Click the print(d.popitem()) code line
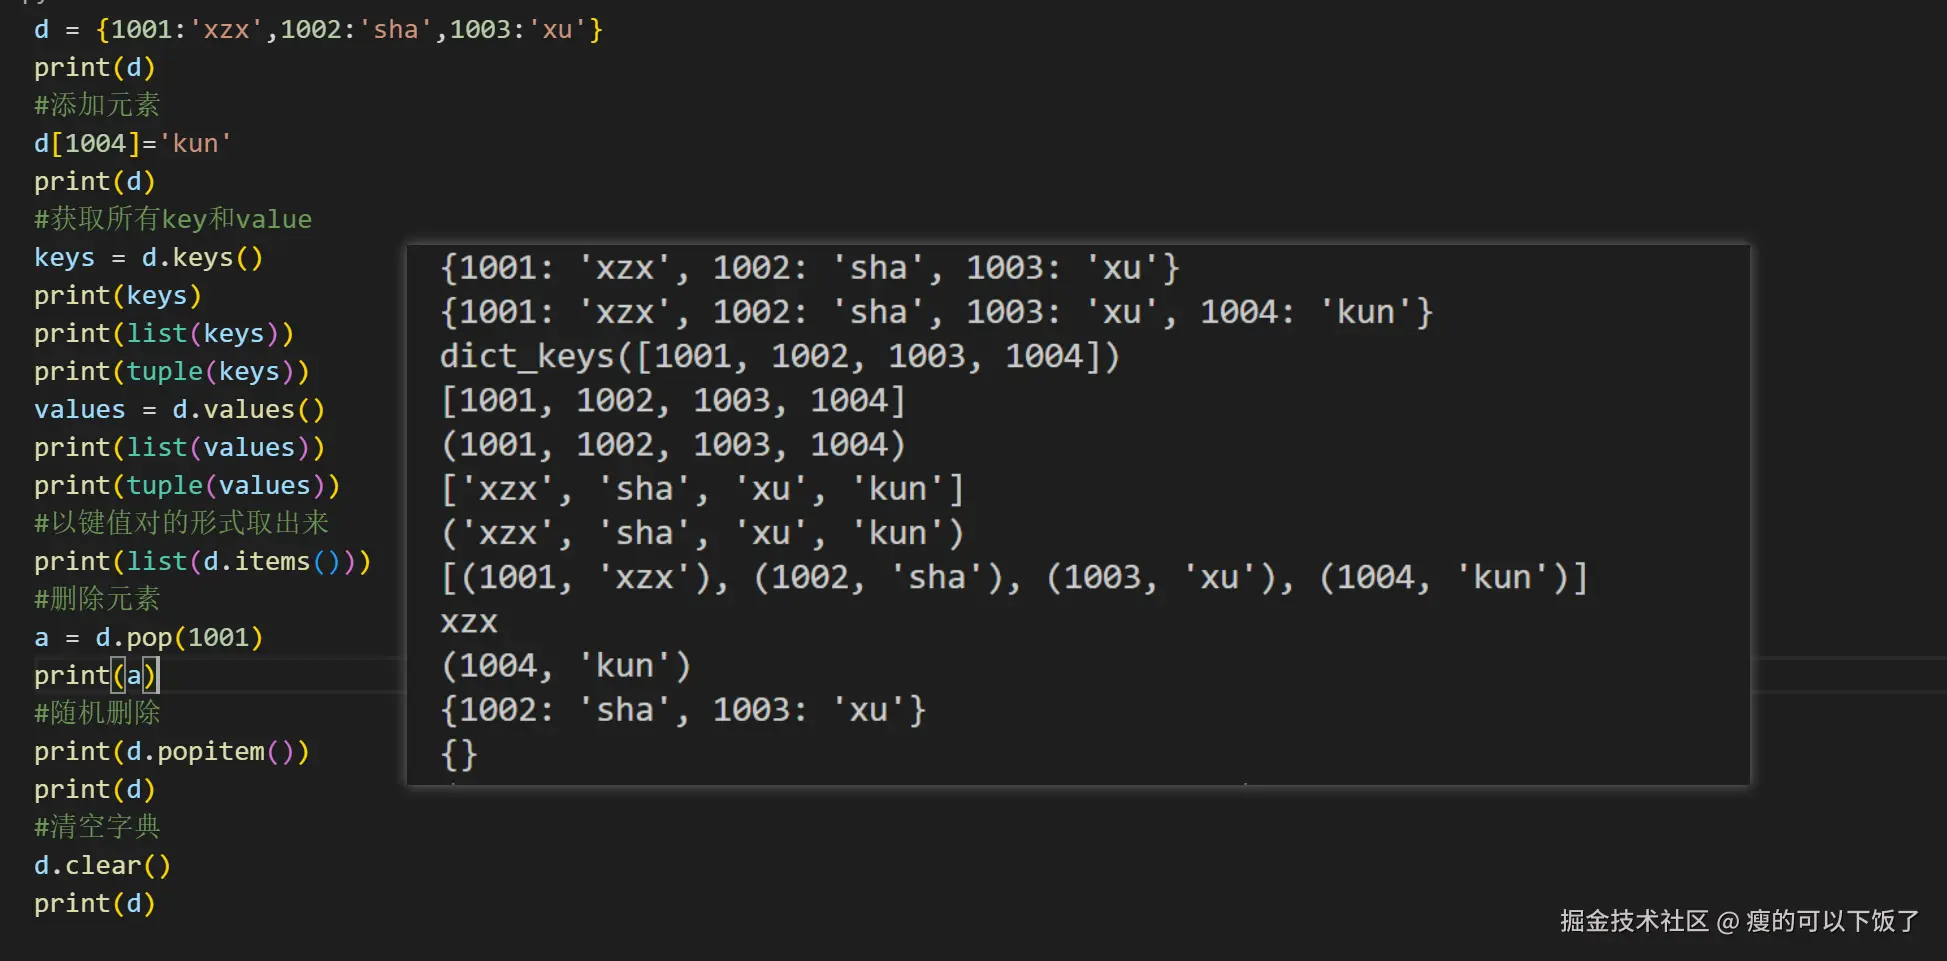 171,751
